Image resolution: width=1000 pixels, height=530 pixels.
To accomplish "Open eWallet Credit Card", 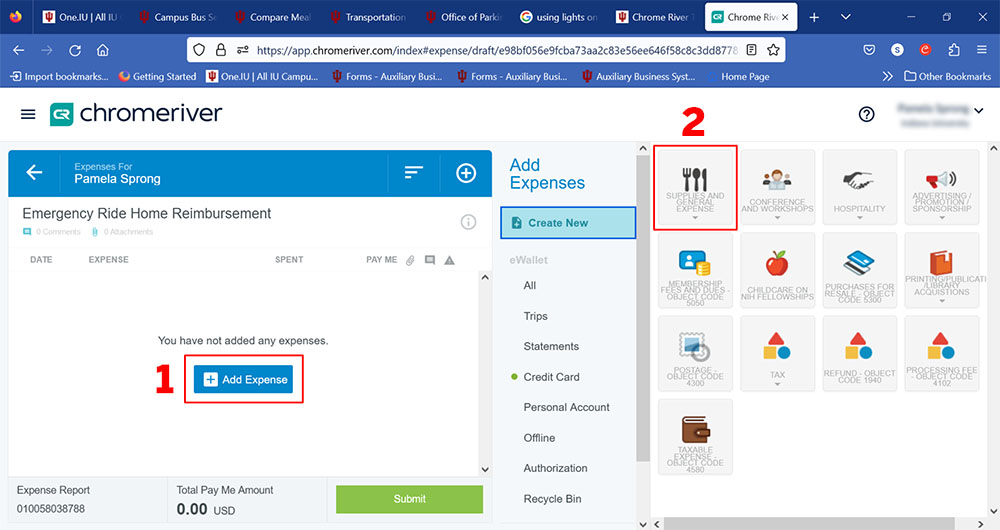I will tap(552, 377).
